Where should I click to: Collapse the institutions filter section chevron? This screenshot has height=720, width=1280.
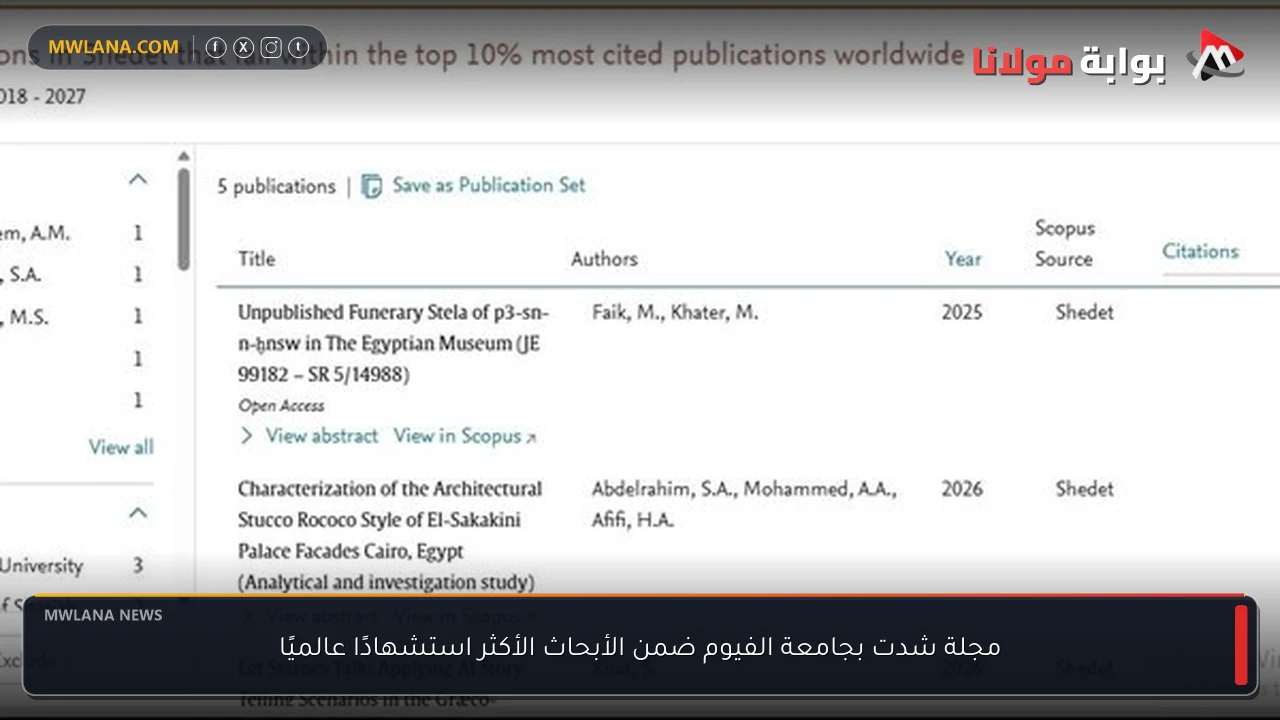pos(138,513)
